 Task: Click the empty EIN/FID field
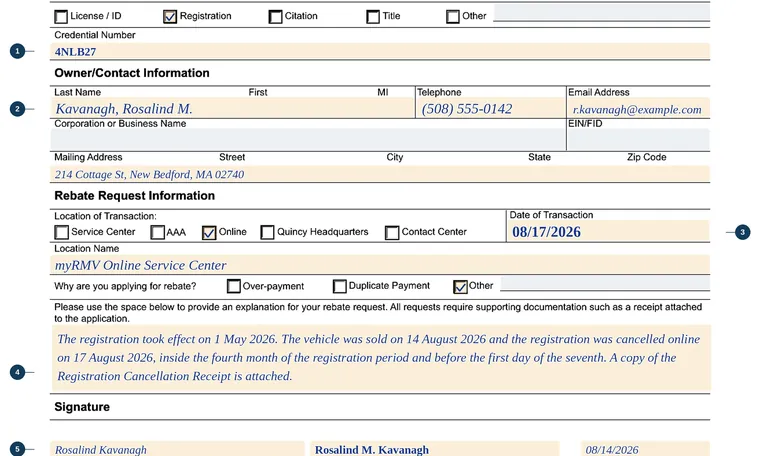coord(638,140)
